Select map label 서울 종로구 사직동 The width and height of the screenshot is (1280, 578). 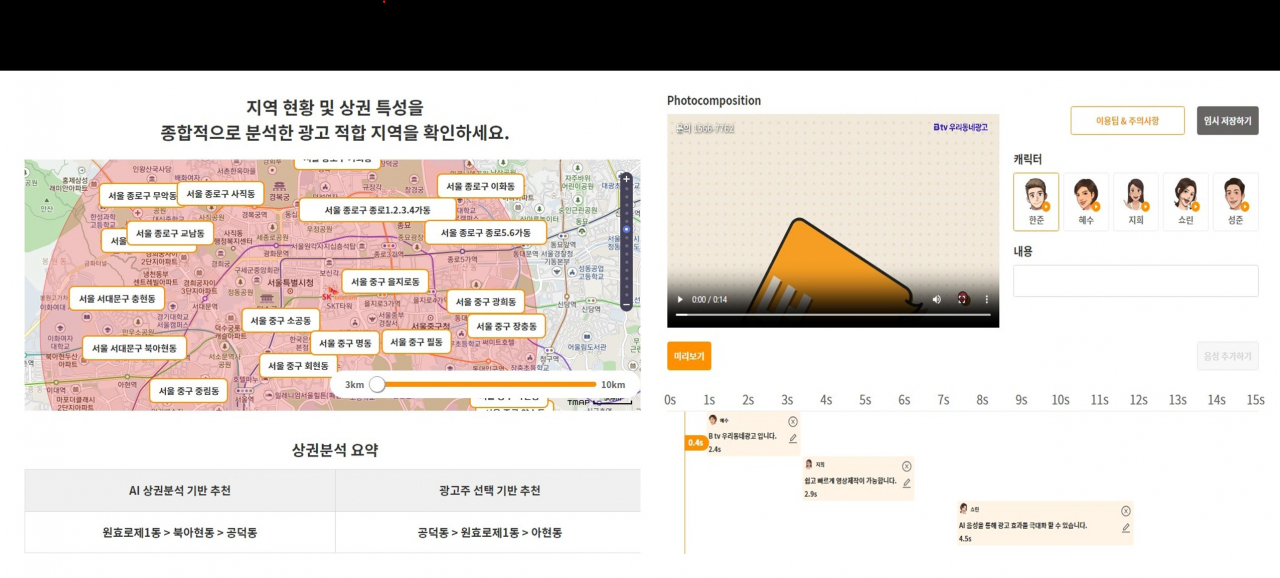coord(221,194)
